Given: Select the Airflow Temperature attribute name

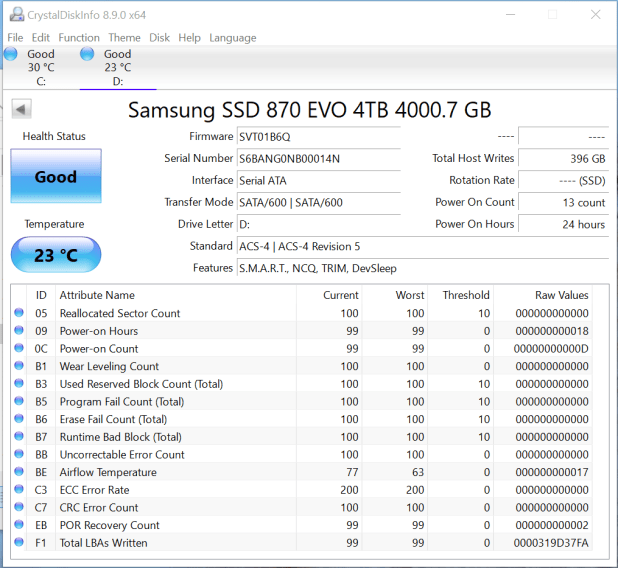Looking at the screenshot, I should coord(108,472).
